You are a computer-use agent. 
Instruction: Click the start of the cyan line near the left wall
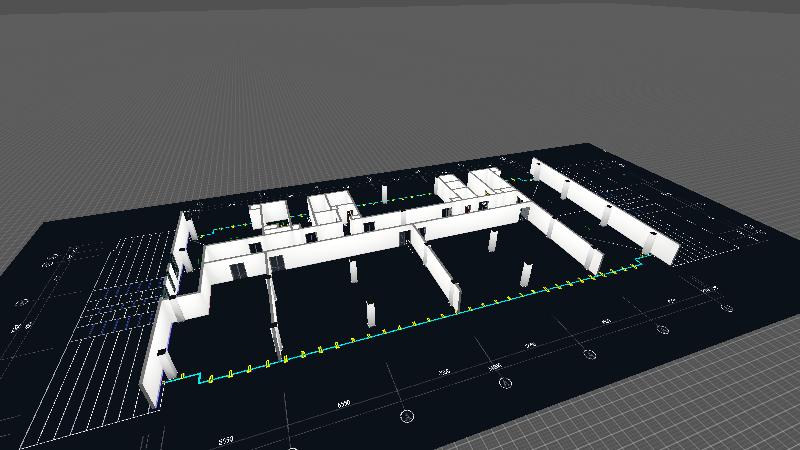[169, 380]
